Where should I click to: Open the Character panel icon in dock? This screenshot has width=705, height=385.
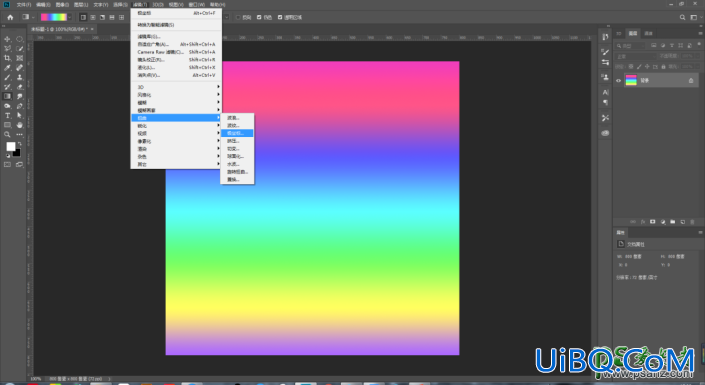coord(605,92)
